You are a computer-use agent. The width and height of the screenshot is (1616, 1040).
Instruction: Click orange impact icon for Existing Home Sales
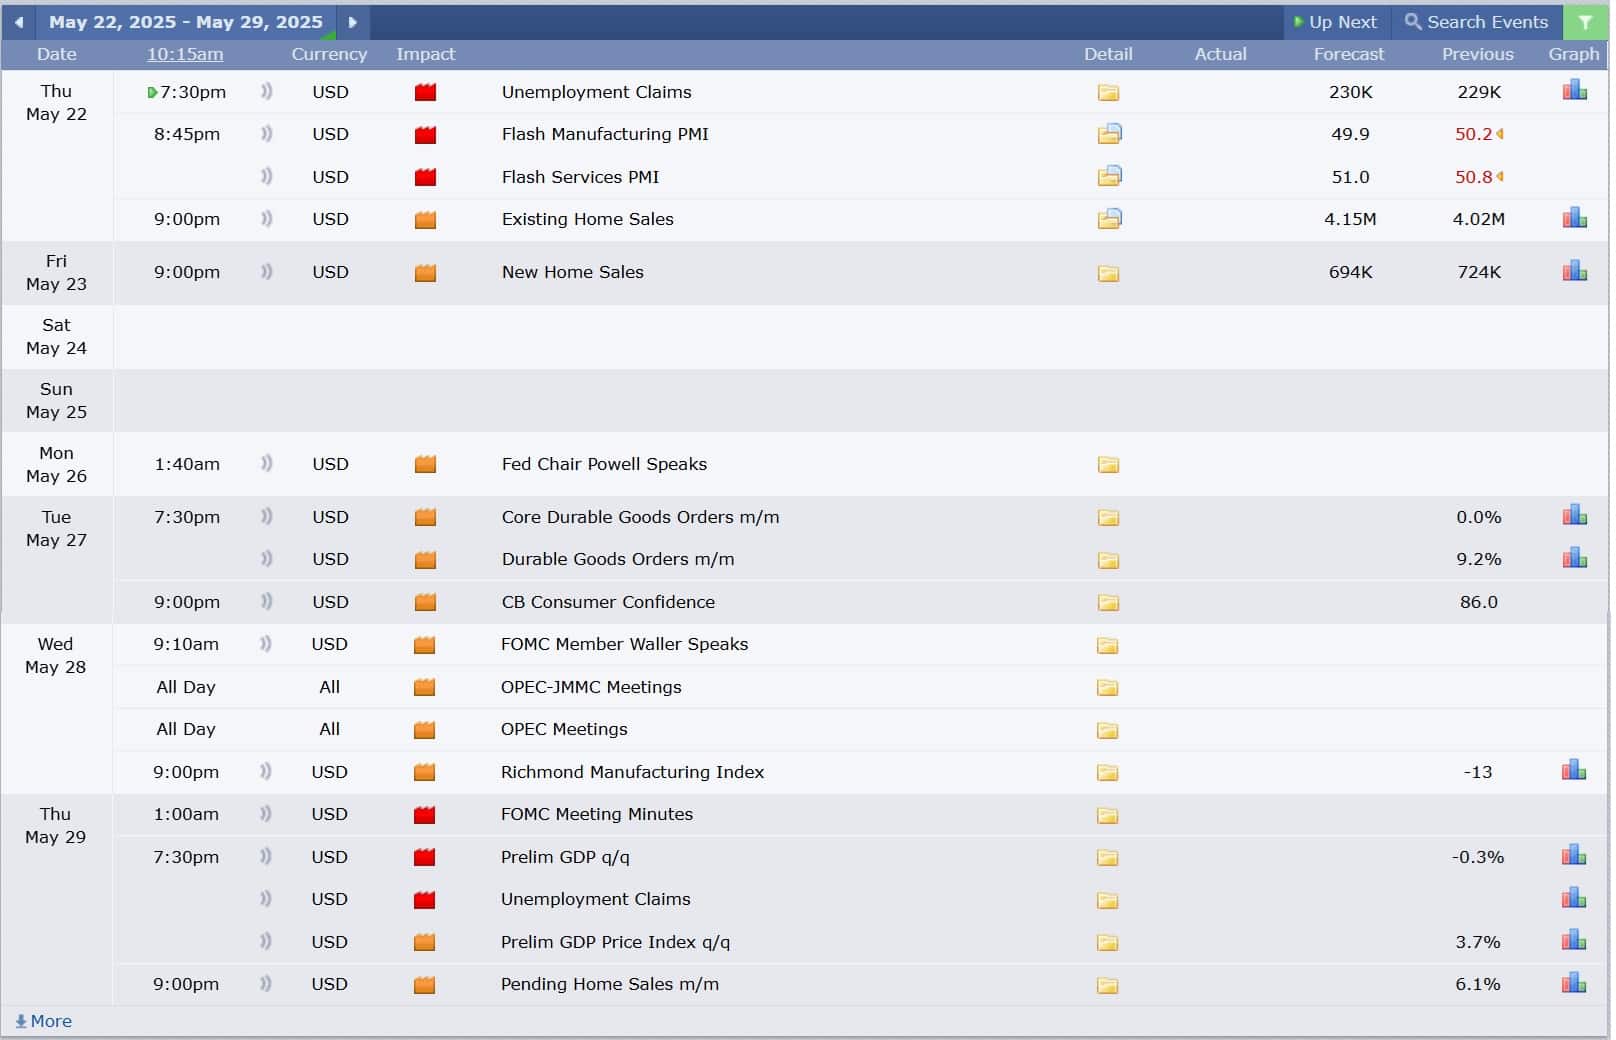[426, 220]
